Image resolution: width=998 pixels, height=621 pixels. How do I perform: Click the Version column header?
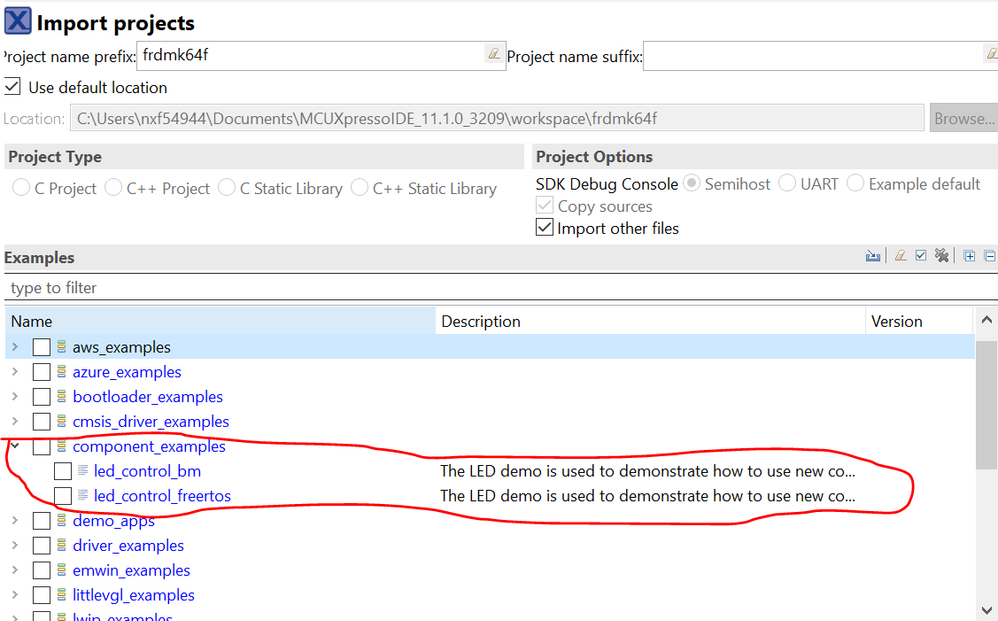920,321
